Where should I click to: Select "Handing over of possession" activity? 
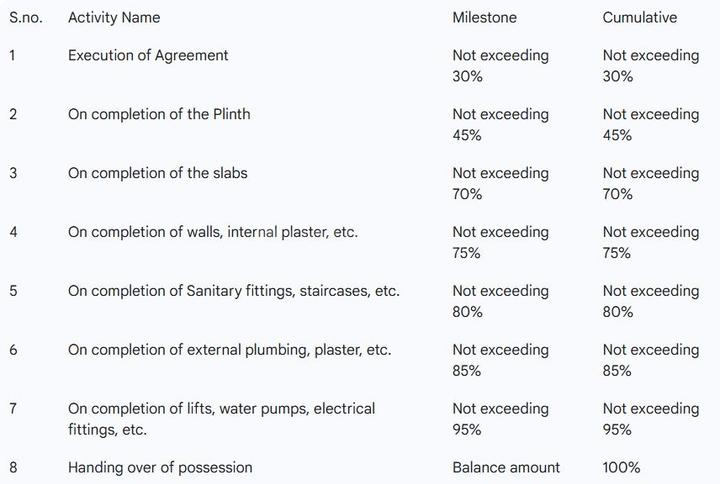click(160, 467)
